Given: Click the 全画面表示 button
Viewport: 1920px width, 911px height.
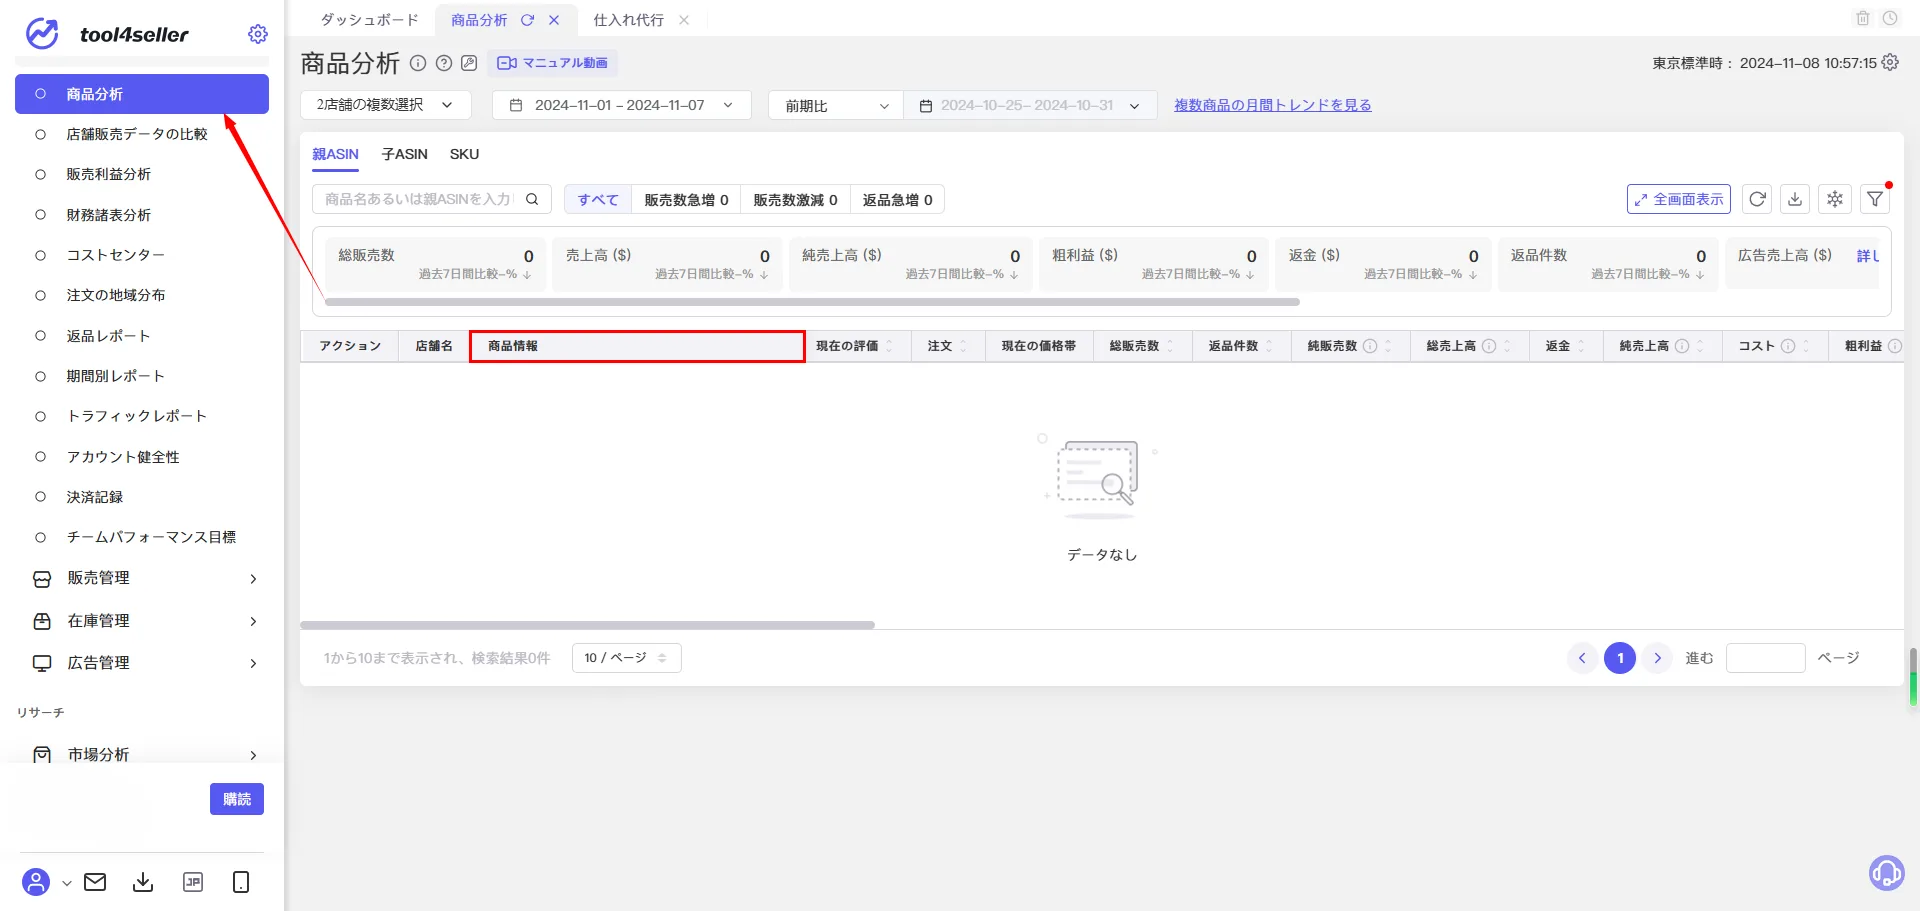Looking at the screenshot, I should pyautogui.click(x=1679, y=199).
